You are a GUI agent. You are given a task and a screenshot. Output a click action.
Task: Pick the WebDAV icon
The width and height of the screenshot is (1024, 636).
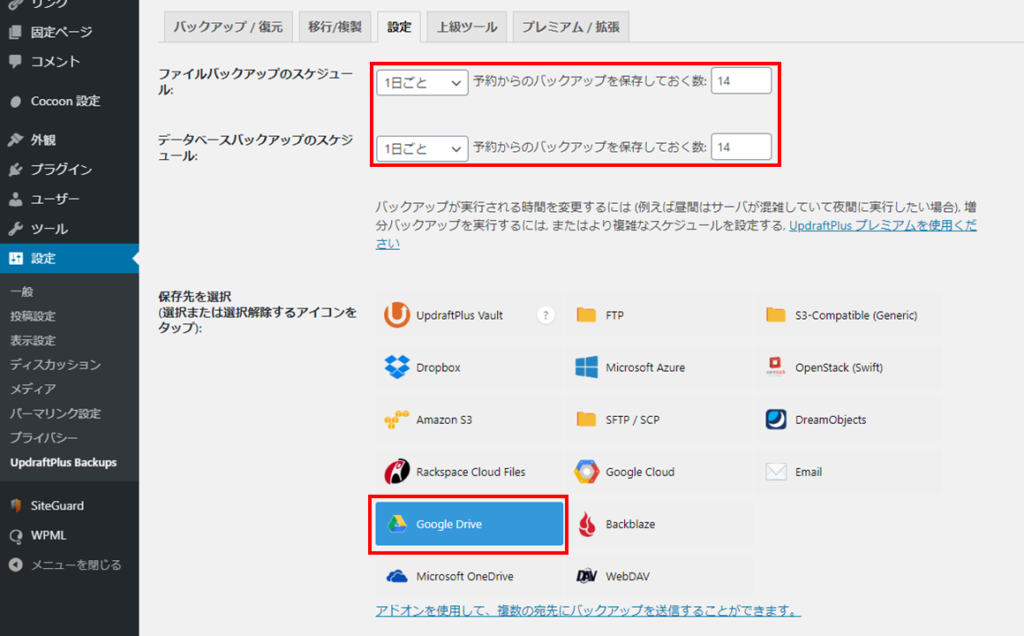(586, 576)
